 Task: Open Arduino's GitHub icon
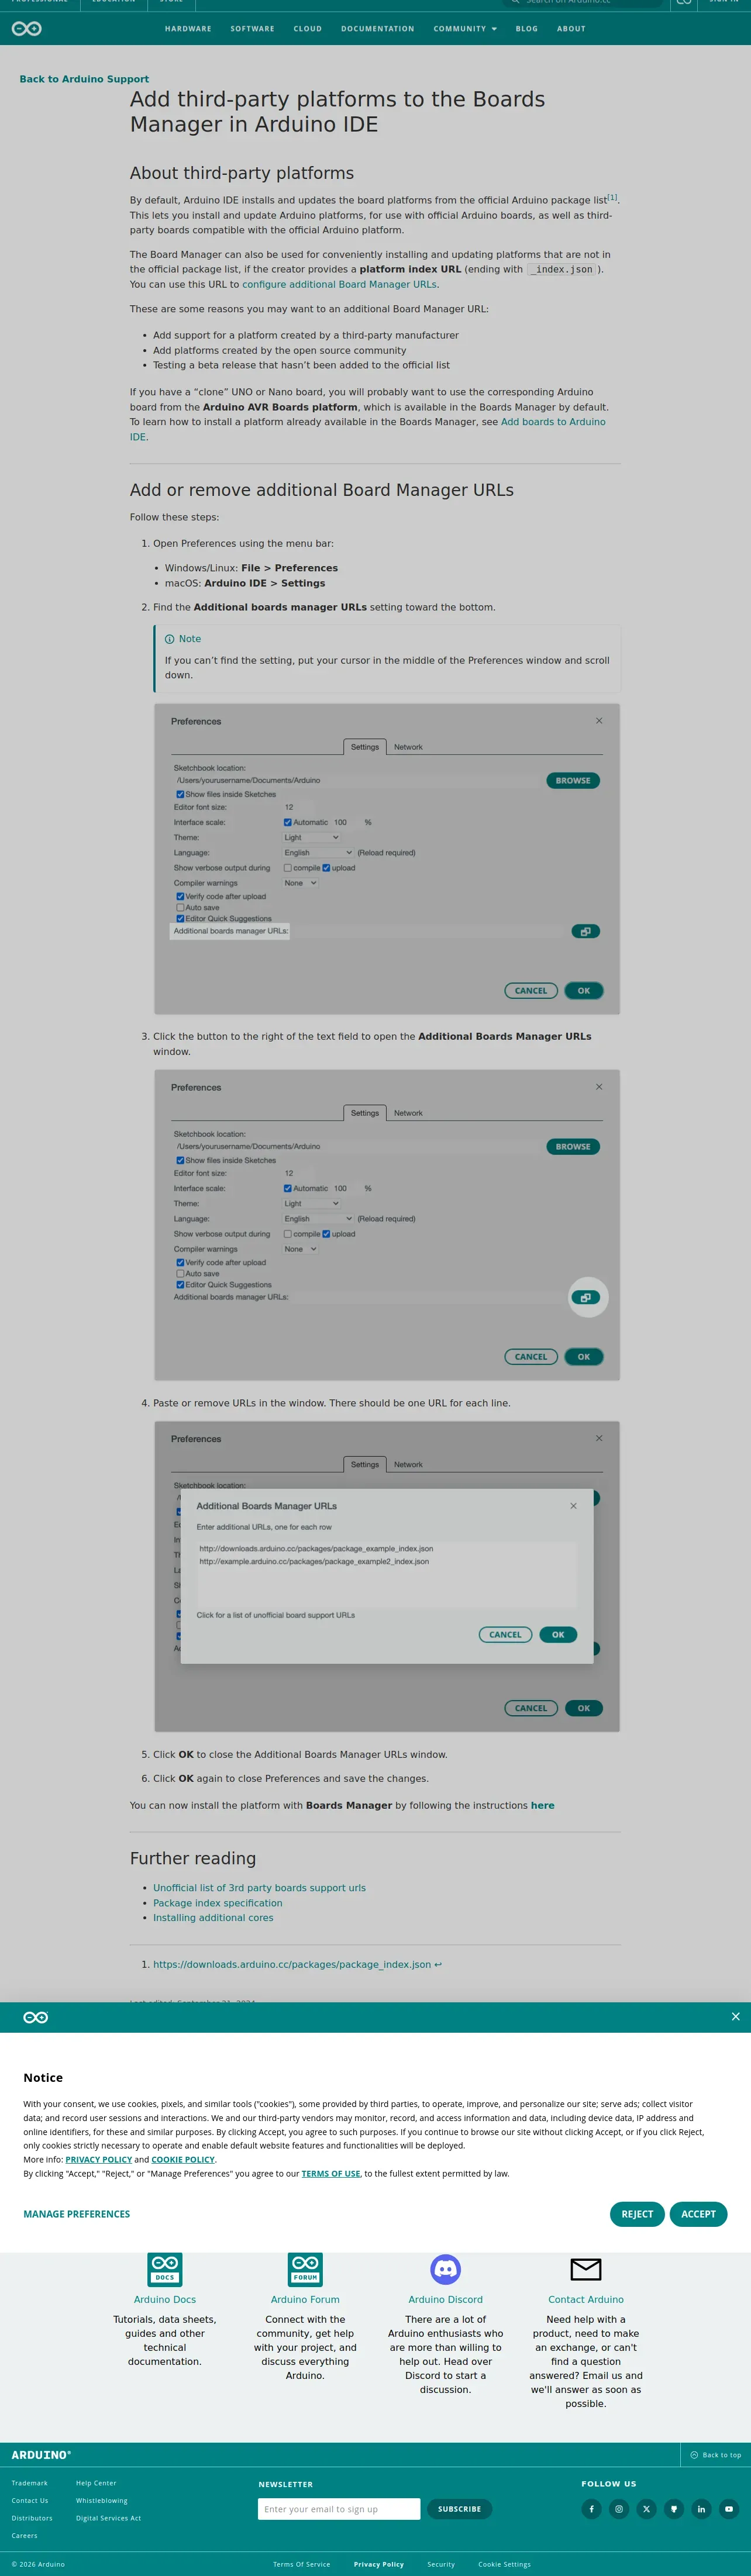point(674,2509)
